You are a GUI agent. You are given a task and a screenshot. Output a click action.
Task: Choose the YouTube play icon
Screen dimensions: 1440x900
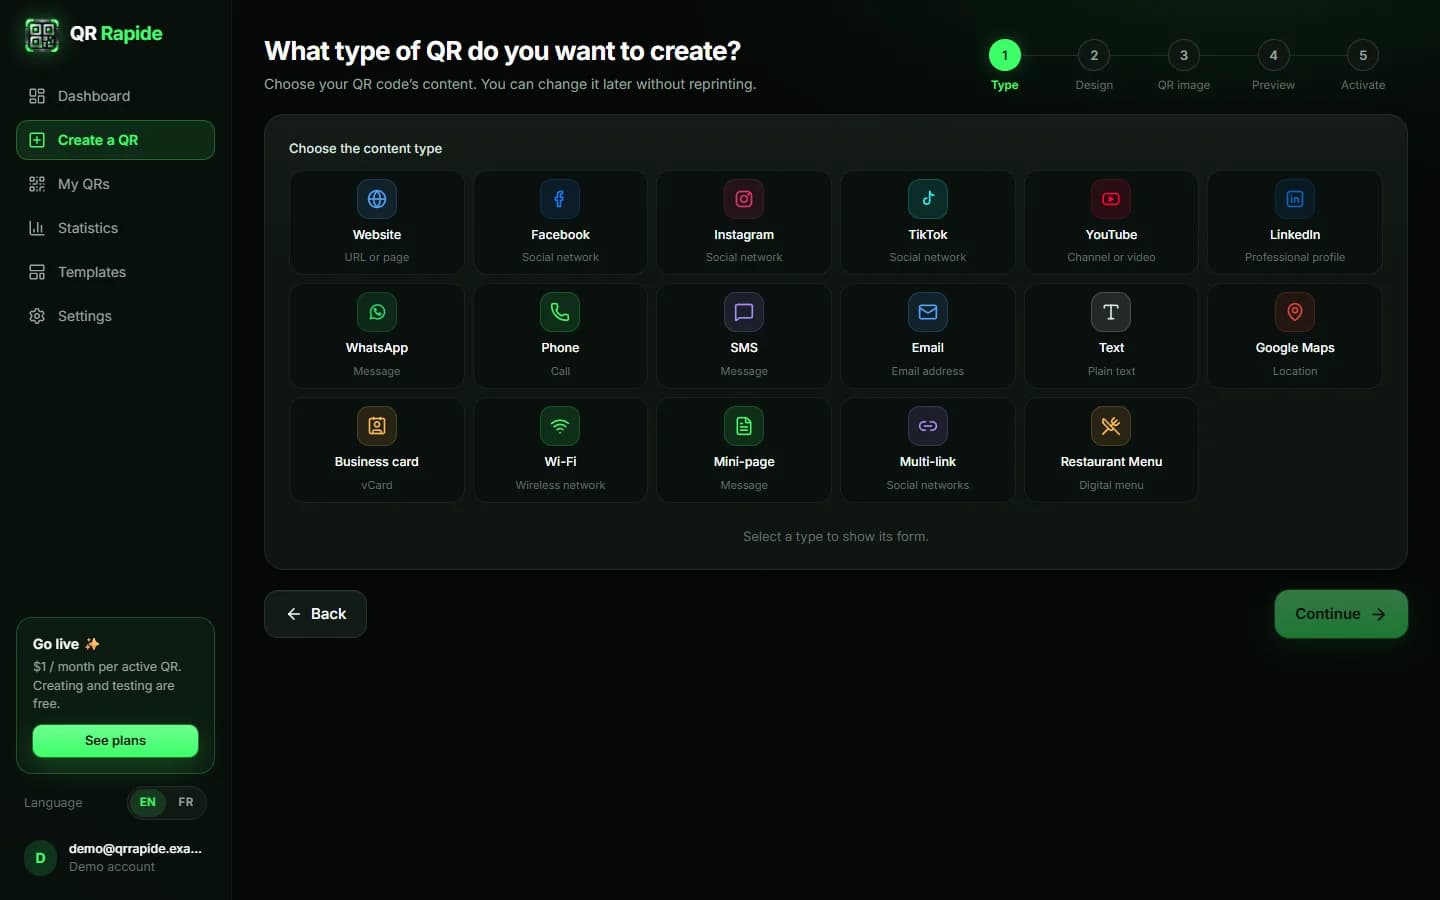(1111, 199)
